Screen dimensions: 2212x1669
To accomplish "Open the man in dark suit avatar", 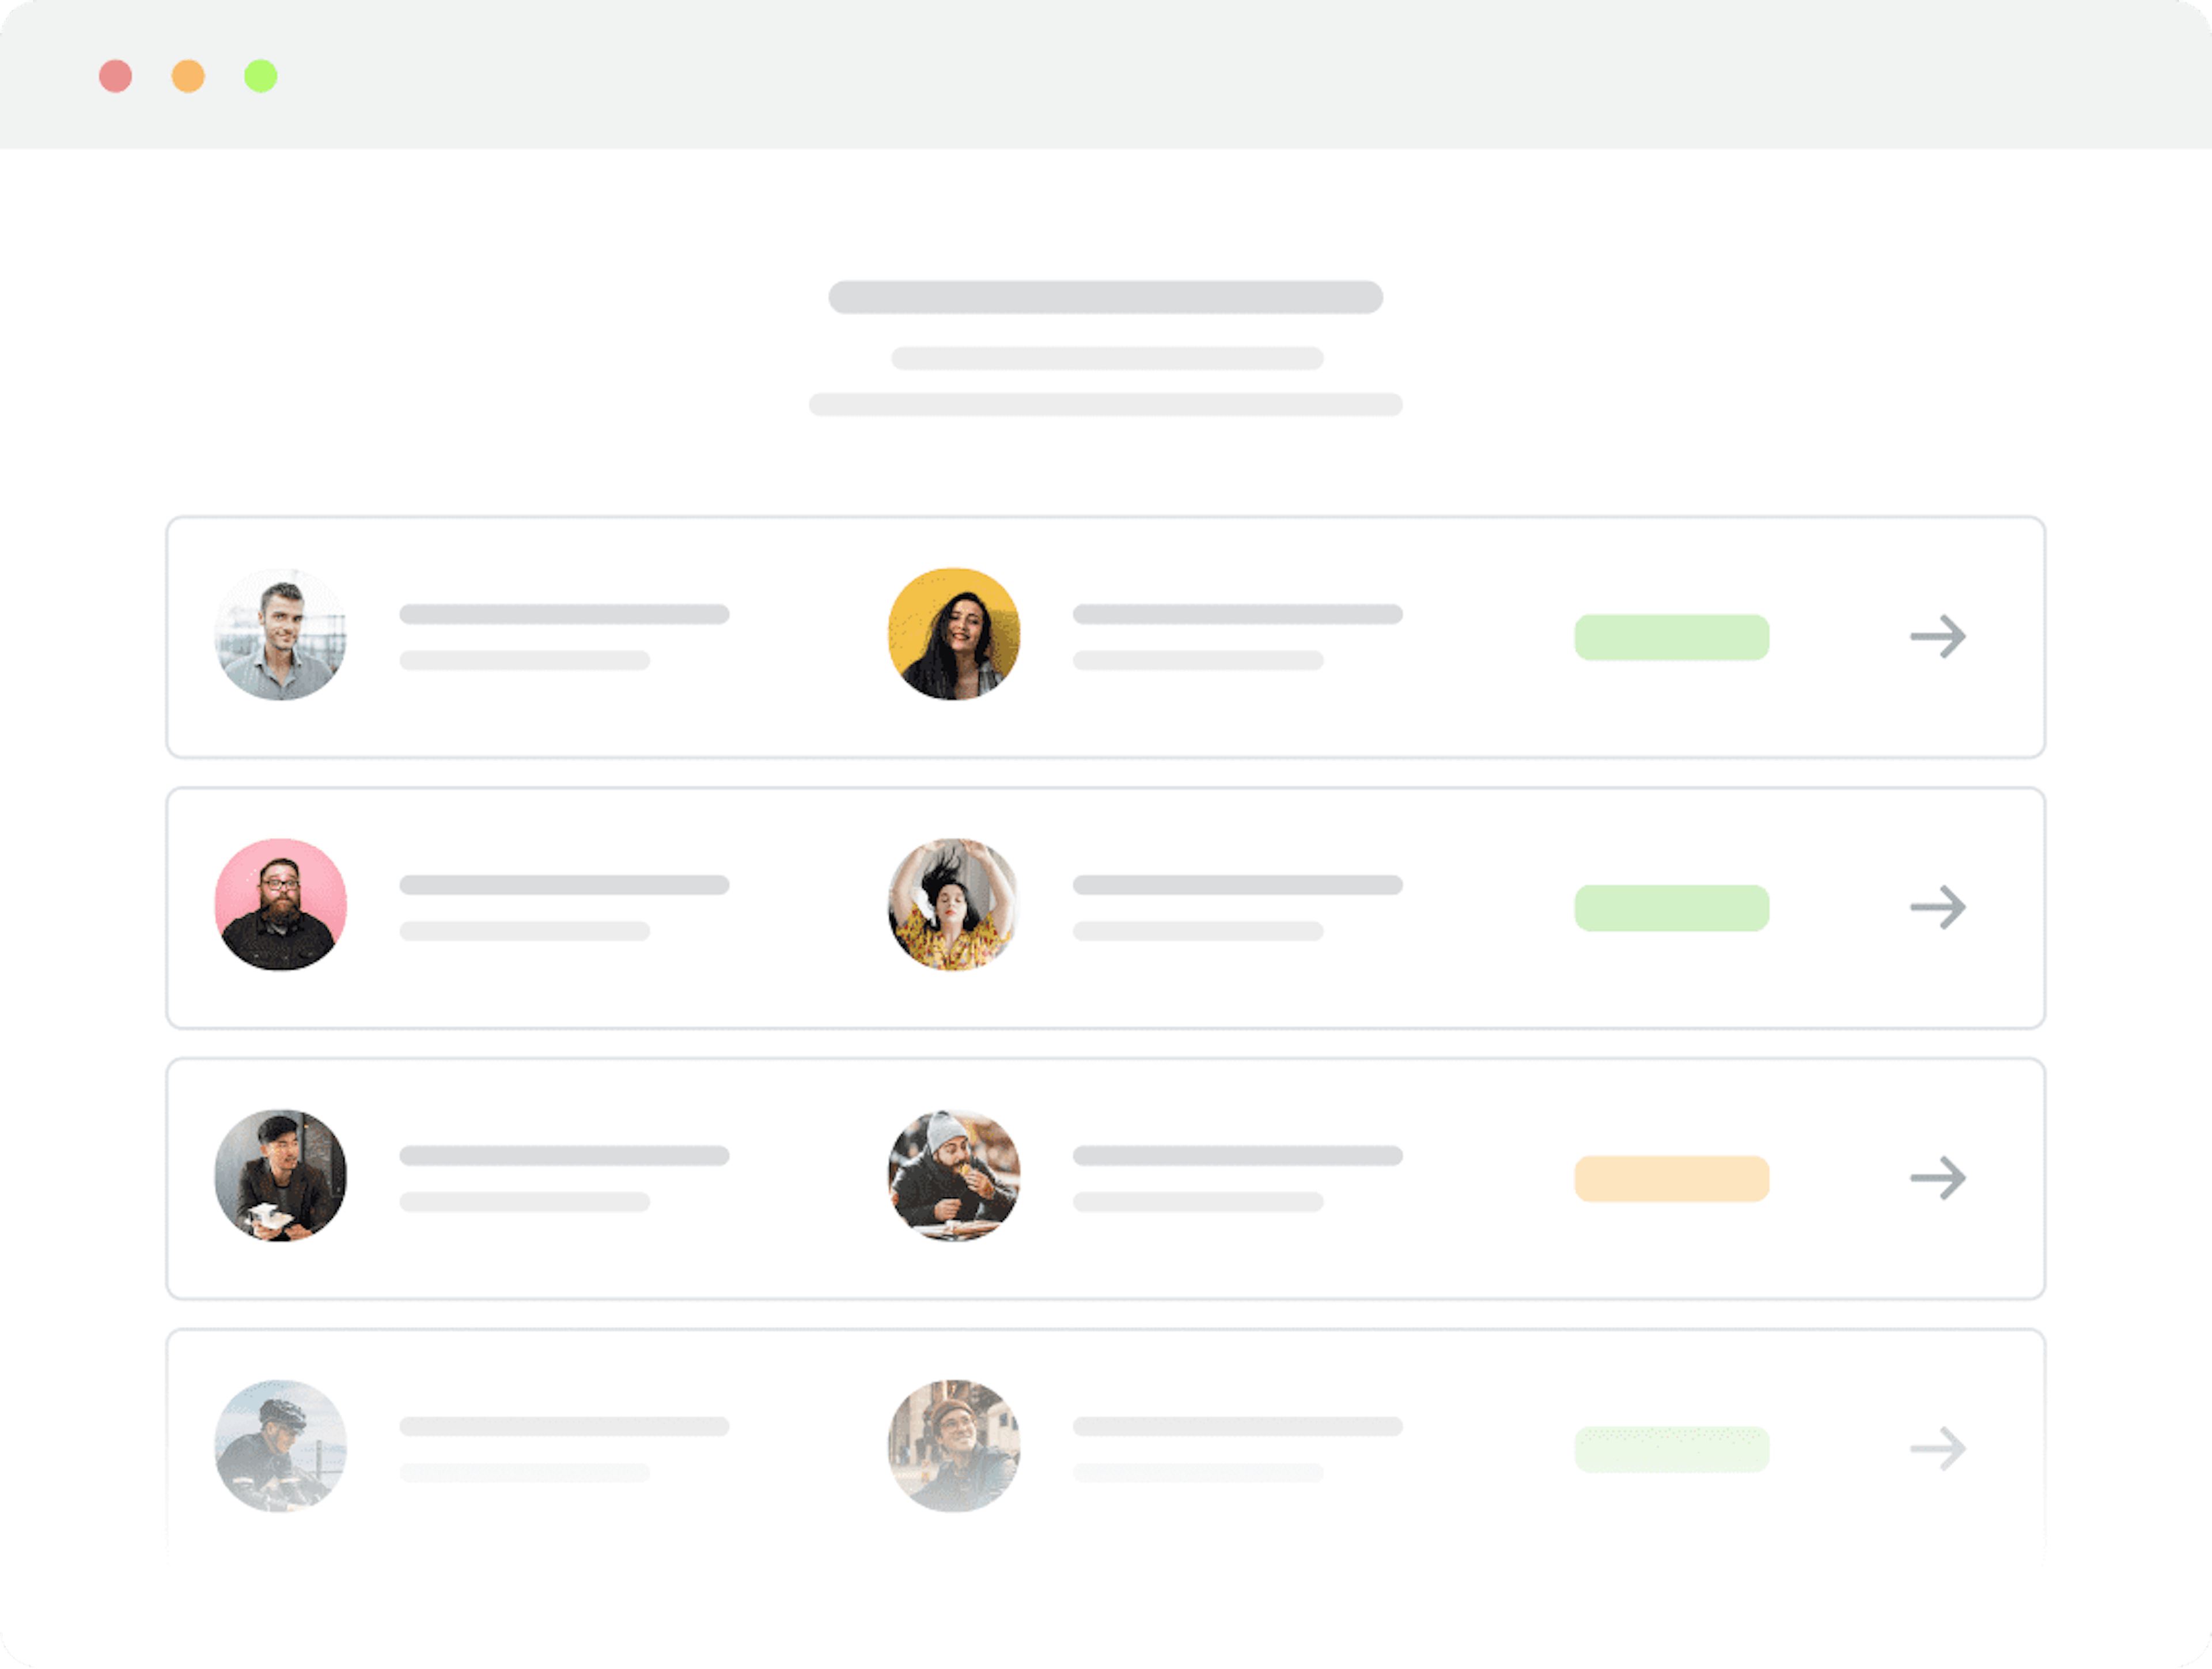I will point(281,1176).
